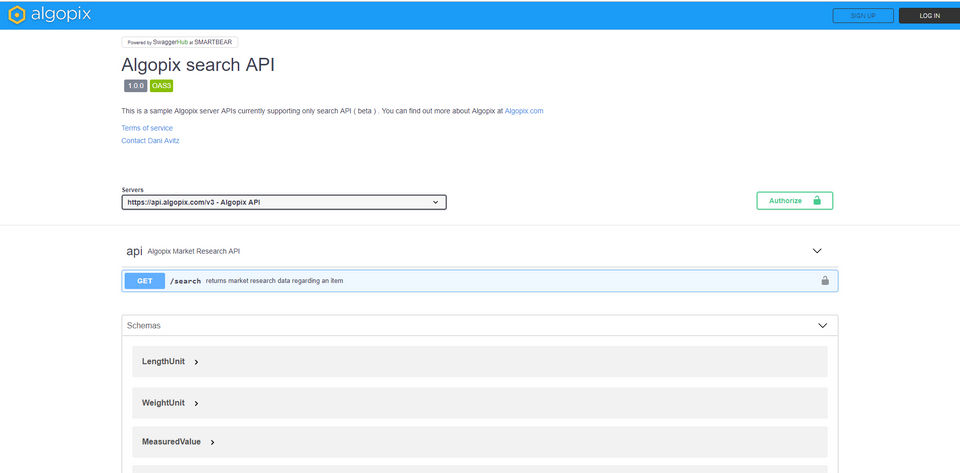Click the api tag title

pos(134,251)
